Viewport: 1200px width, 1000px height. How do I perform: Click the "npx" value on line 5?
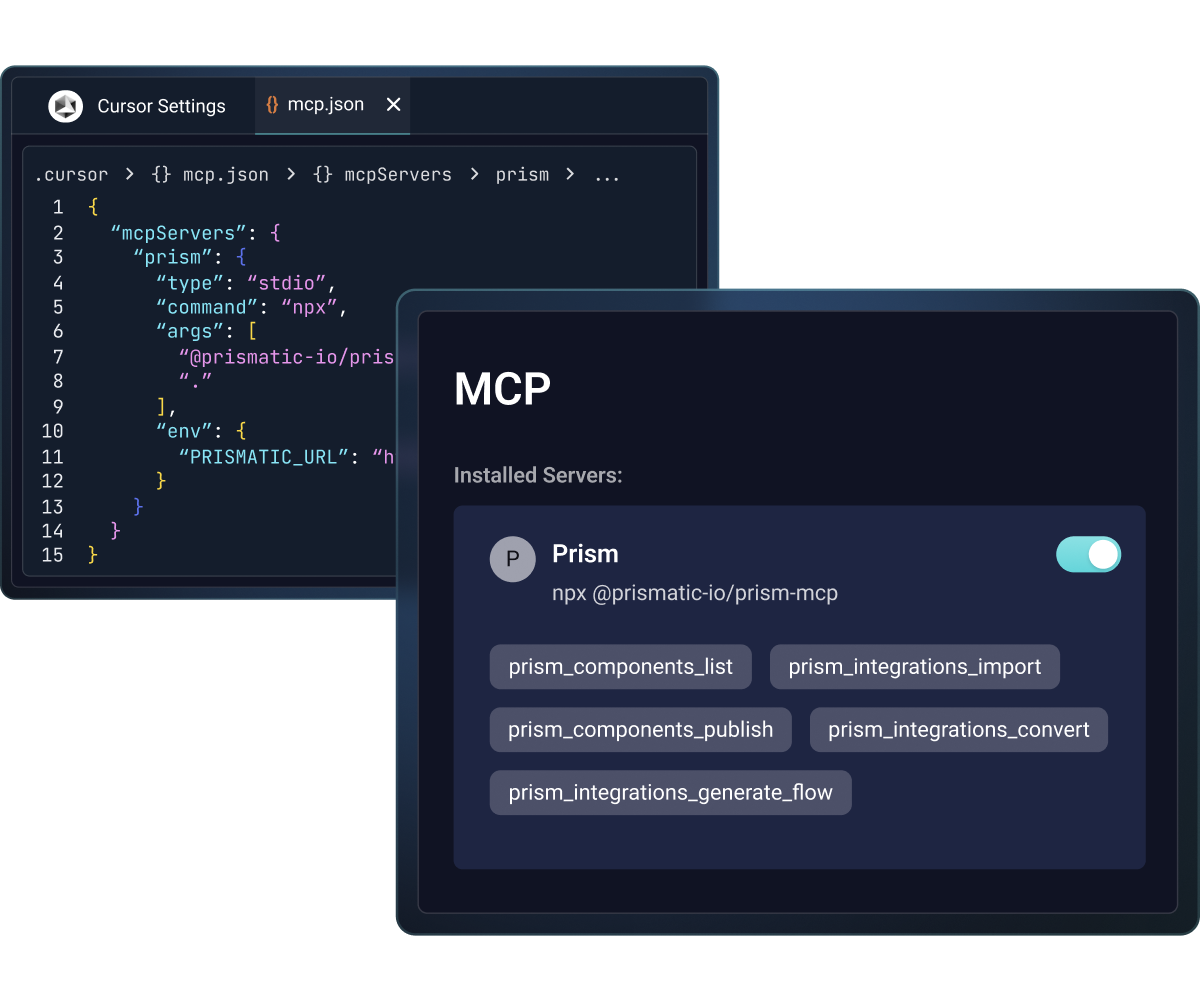[x=309, y=308]
